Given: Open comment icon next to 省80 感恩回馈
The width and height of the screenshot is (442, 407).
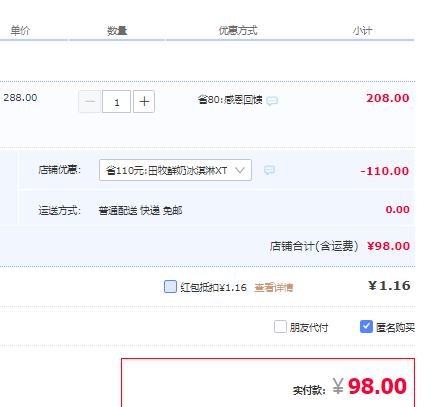Looking at the screenshot, I should click(272, 101).
